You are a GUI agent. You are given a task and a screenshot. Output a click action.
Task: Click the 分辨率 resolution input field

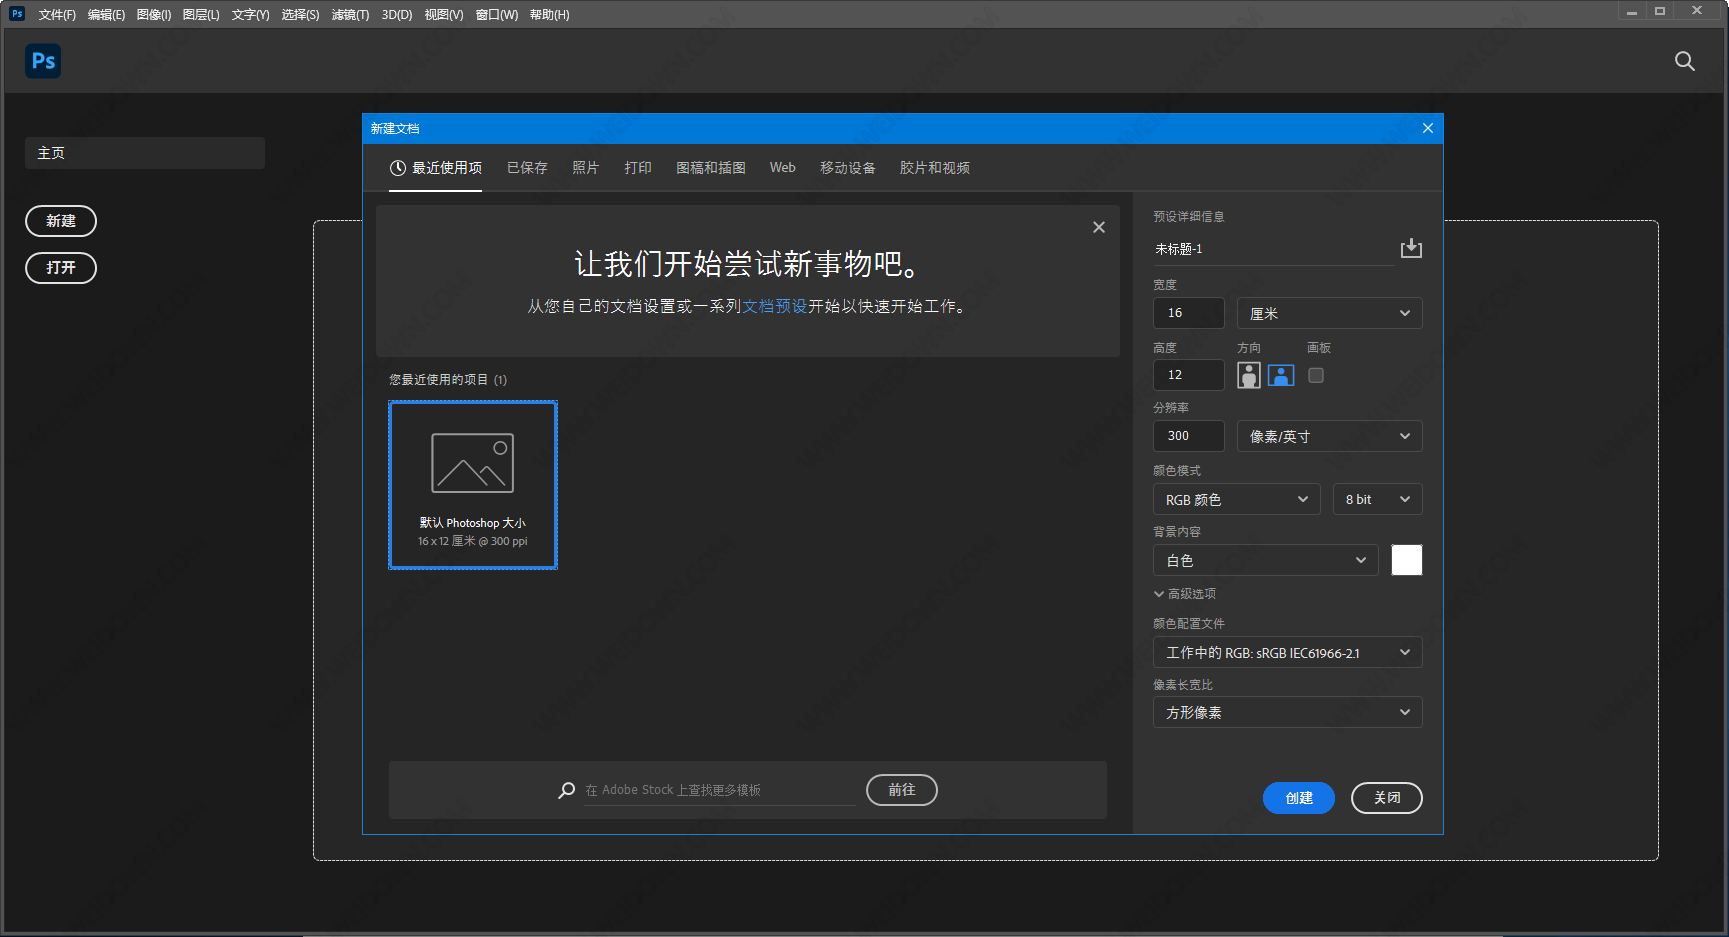tap(1188, 436)
